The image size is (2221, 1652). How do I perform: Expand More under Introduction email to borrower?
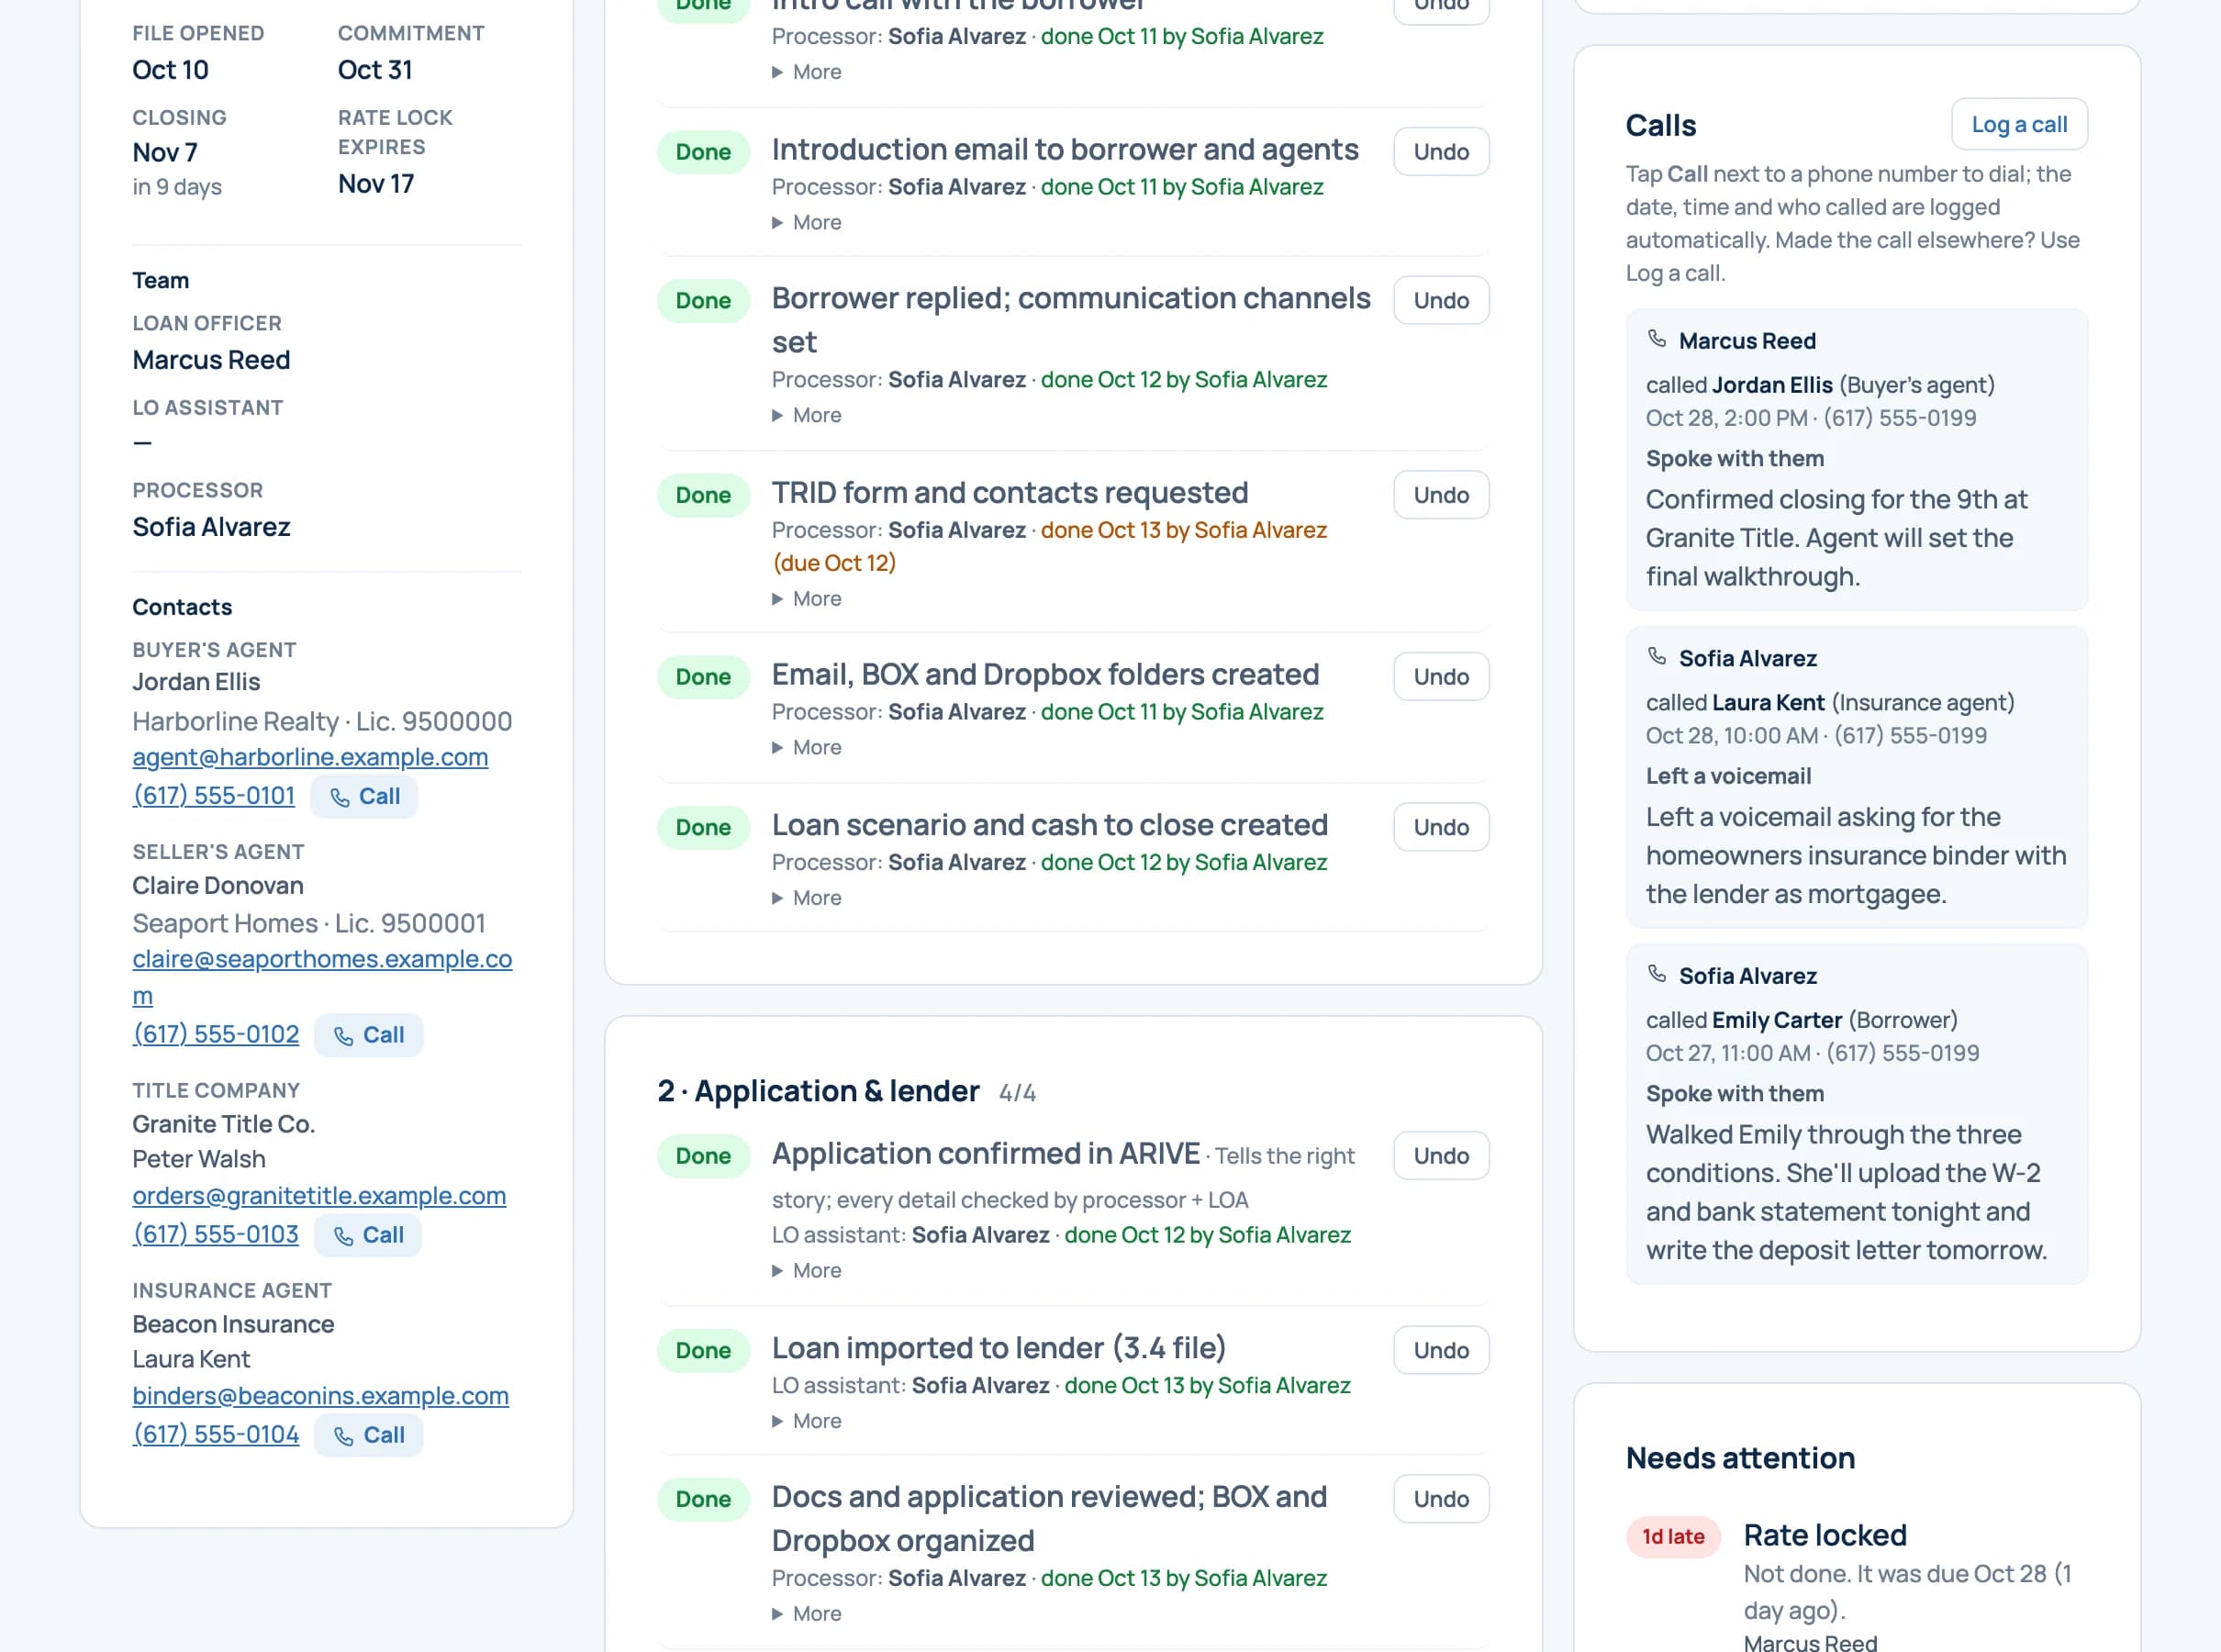806,223
